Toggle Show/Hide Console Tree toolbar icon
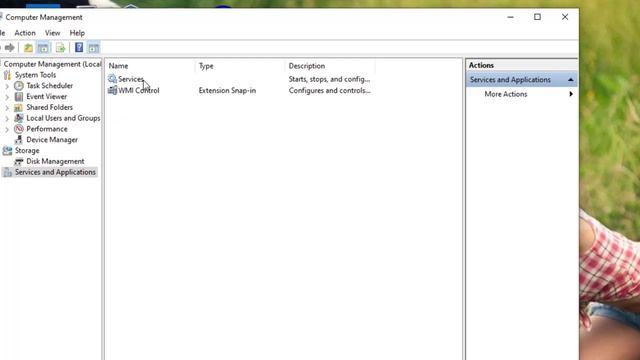Screen dimensions: 640x360 coord(43,48)
